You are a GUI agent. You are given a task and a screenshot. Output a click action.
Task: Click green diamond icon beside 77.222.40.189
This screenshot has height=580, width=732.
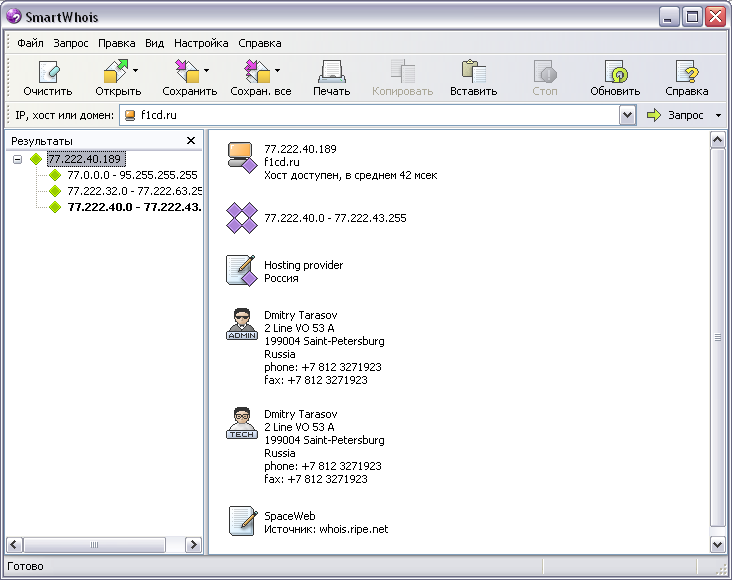36,159
